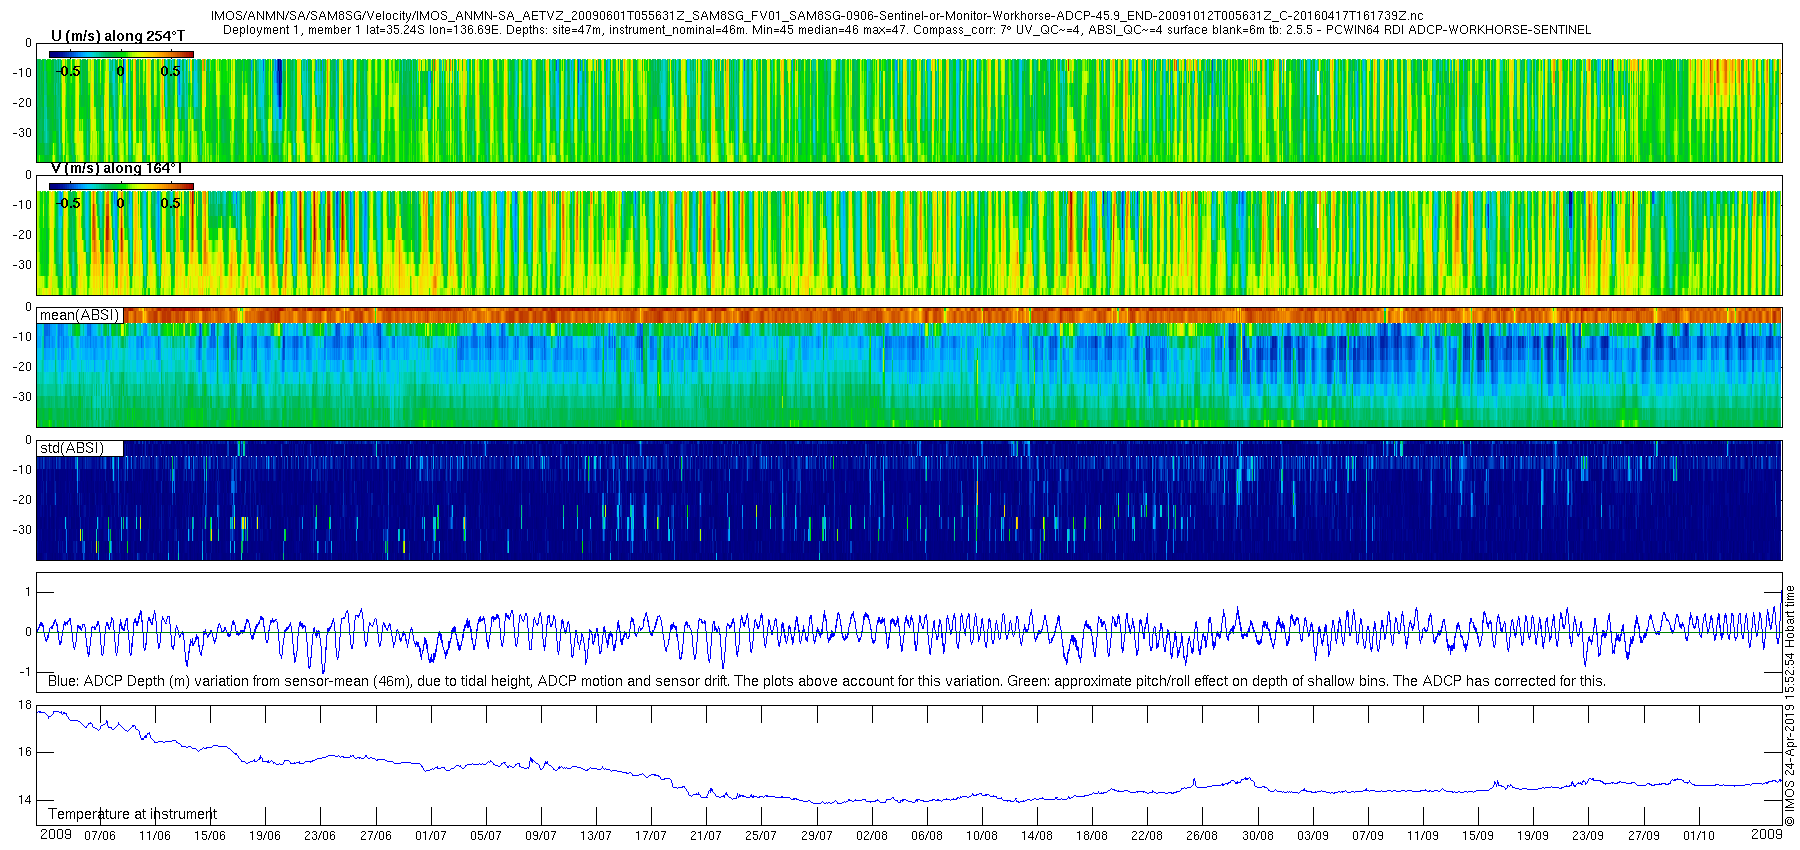This screenshot has width=1800, height=850.
Task: Click the '07/06' date tick label
Action: (x=100, y=836)
